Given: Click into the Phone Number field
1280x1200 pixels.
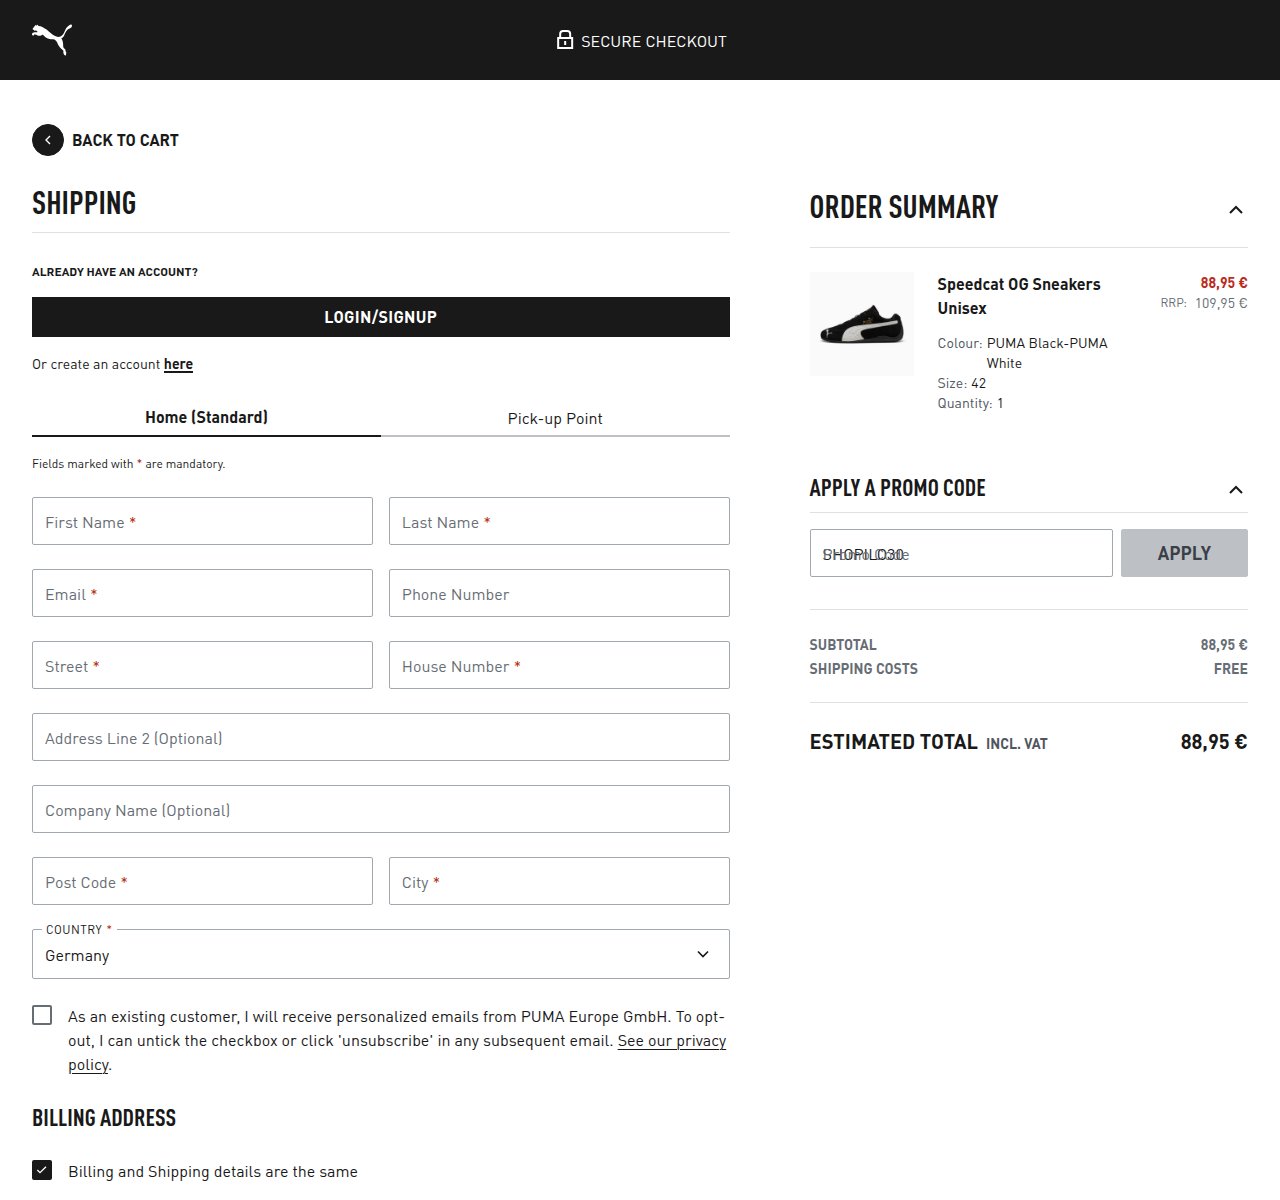Looking at the screenshot, I should (x=559, y=593).
